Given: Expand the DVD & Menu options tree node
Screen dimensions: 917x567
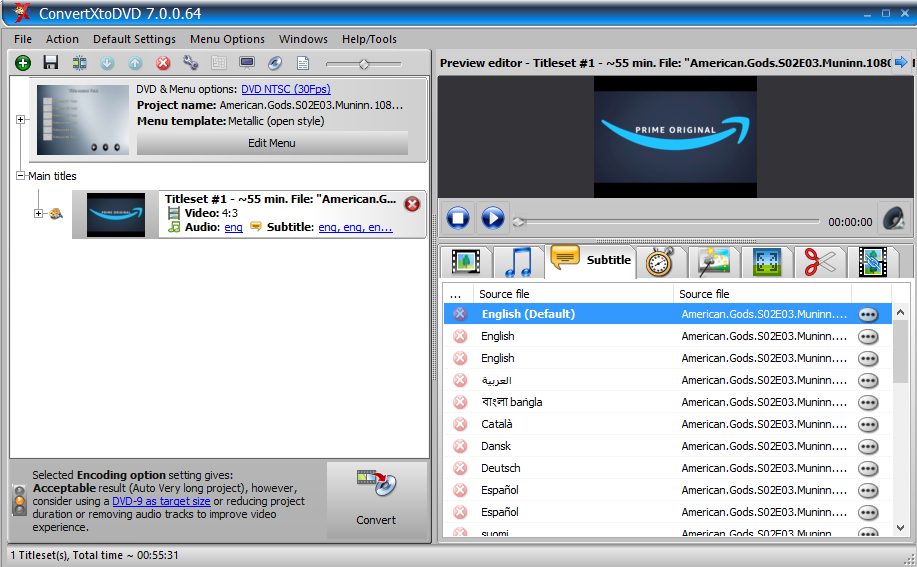Looking at the screenshot, I should pos(20,119).
